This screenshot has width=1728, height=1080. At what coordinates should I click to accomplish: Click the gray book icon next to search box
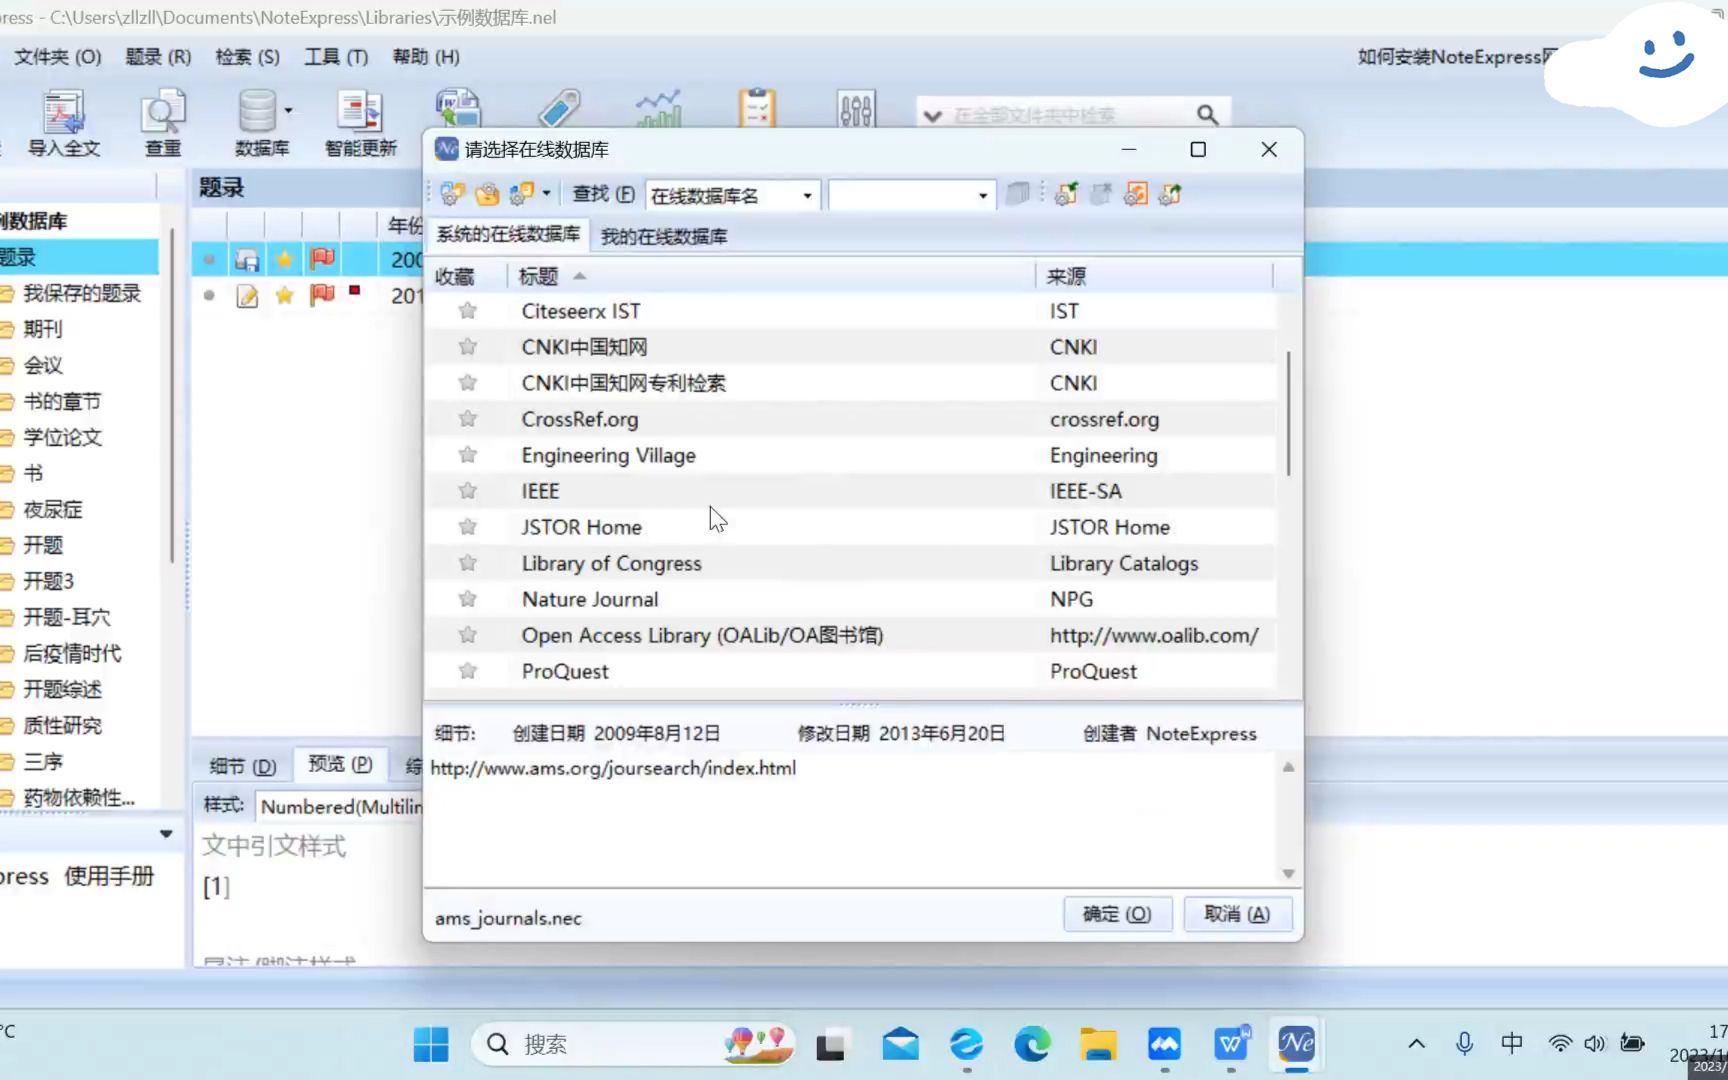(x=1017, y=194)
